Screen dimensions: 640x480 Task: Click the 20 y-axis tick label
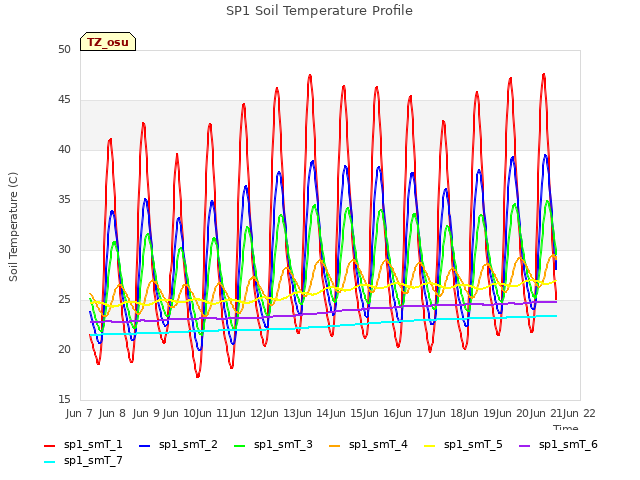click(64, 349)
